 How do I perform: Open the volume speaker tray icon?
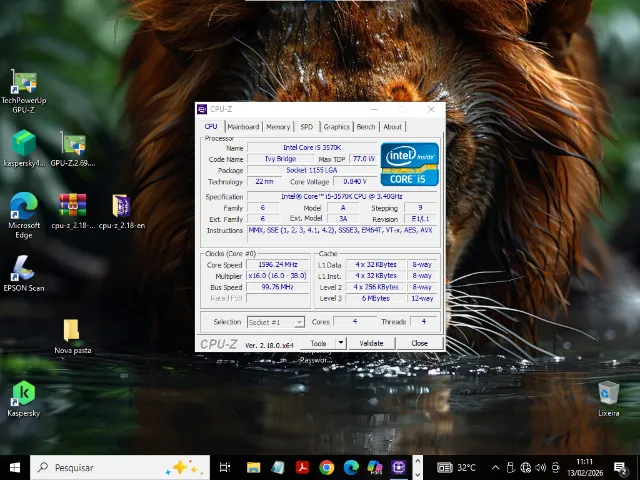tap(540, 467)
